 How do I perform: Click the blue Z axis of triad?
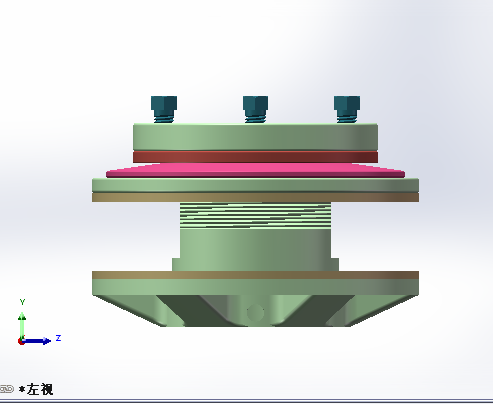coord(37,341)
